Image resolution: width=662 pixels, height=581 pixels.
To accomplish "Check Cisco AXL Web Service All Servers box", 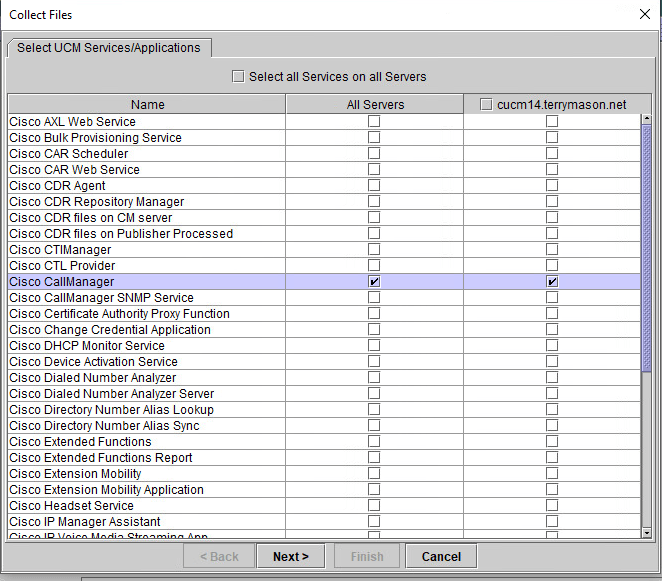I will pos(374,122).
